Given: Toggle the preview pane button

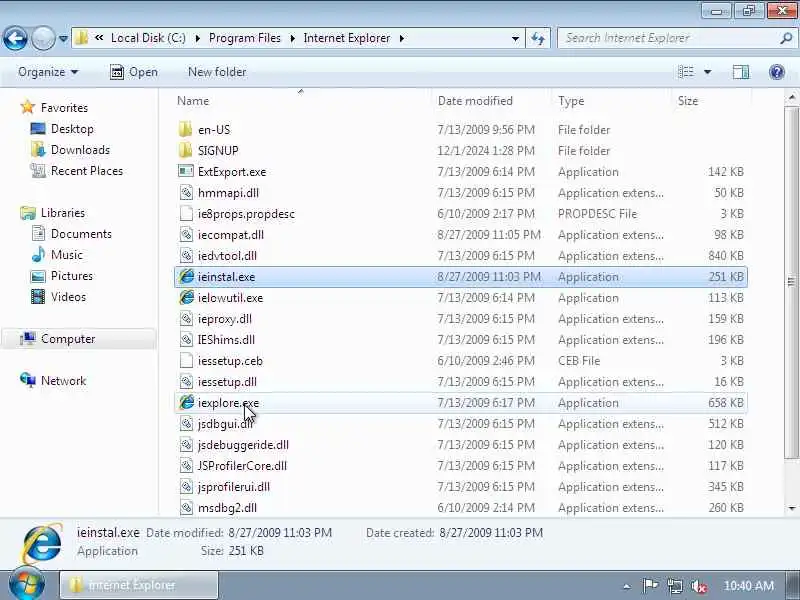Looking at the screenshot, I should 741,72.
